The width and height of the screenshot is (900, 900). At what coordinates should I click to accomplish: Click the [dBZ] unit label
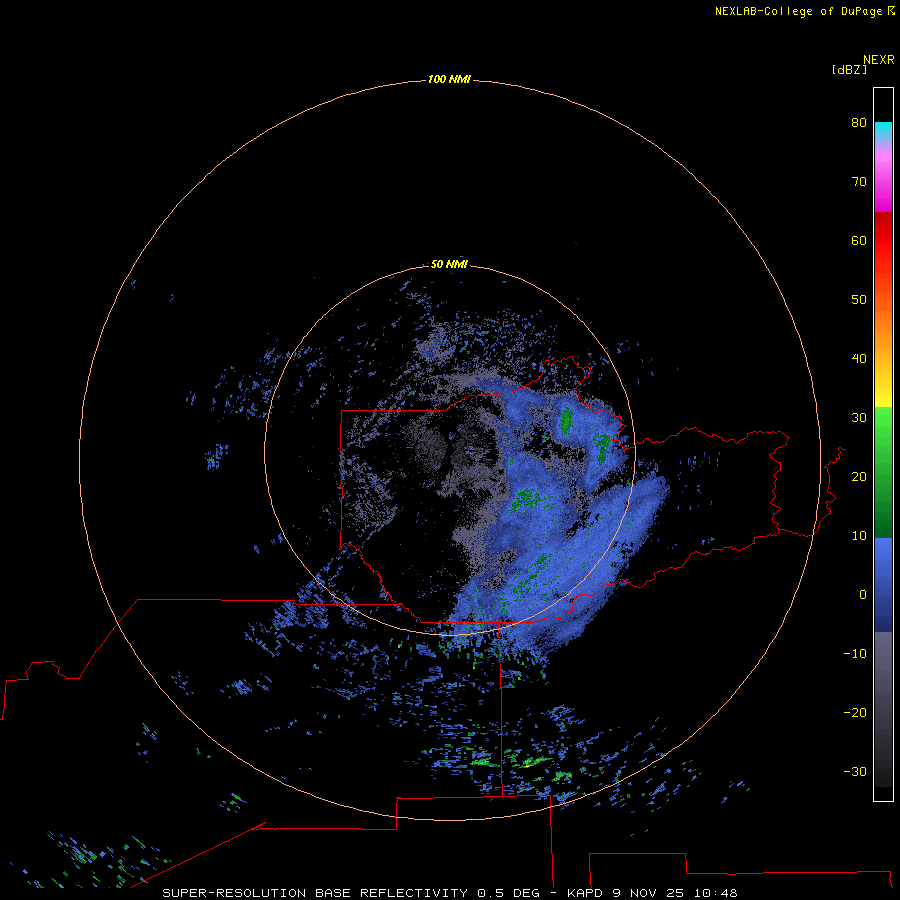pyautogui.click(x=849, y=70)
